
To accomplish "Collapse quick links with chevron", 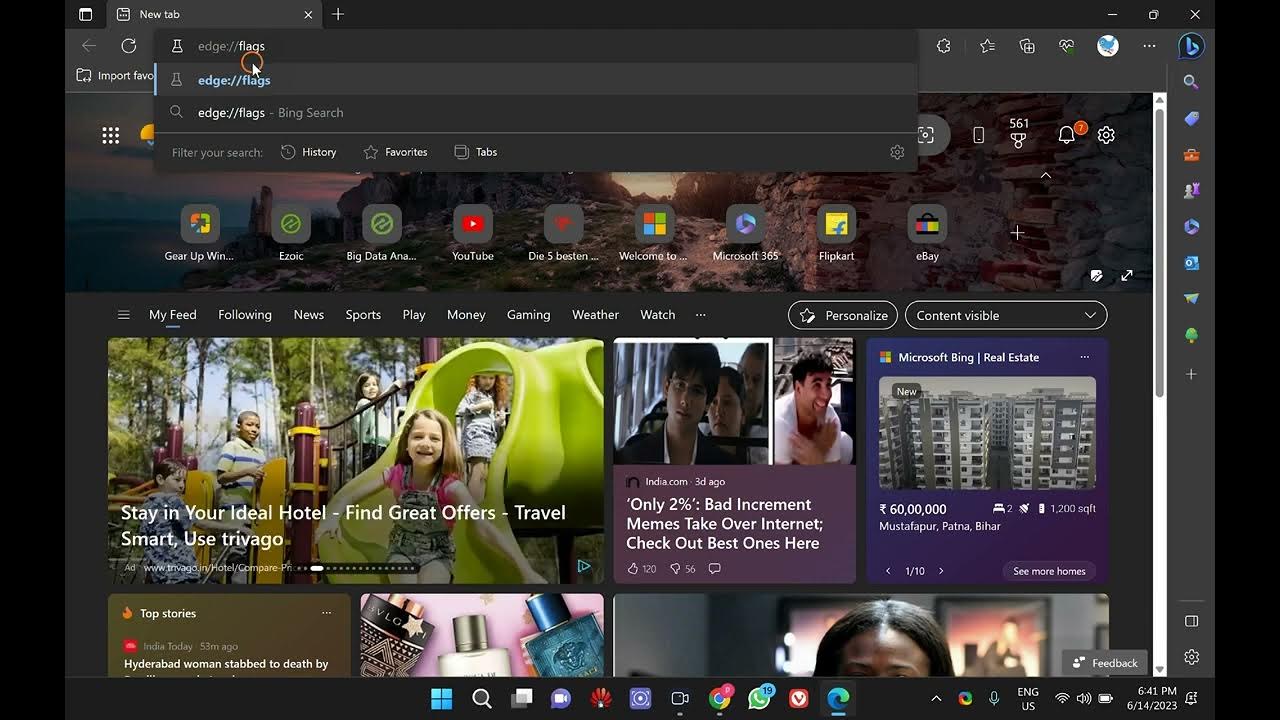I will (1045, 175).
